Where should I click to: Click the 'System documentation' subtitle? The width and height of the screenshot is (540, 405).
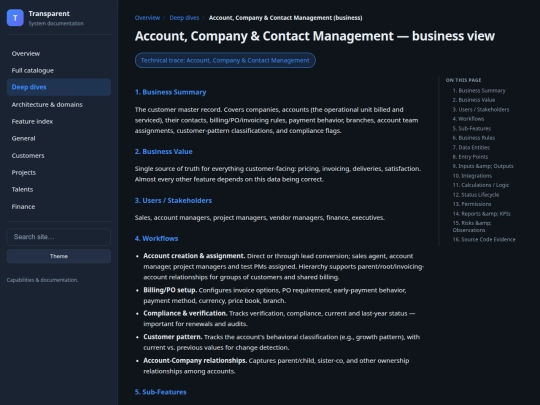(x=56, y=23)
